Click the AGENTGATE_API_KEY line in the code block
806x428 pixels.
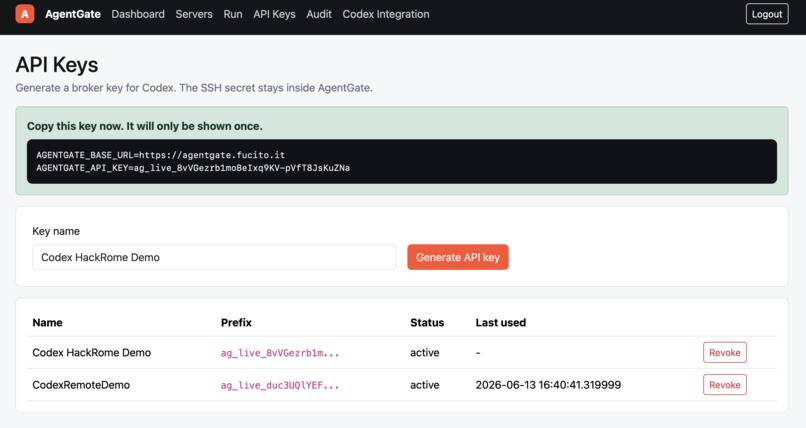point(193,168)
